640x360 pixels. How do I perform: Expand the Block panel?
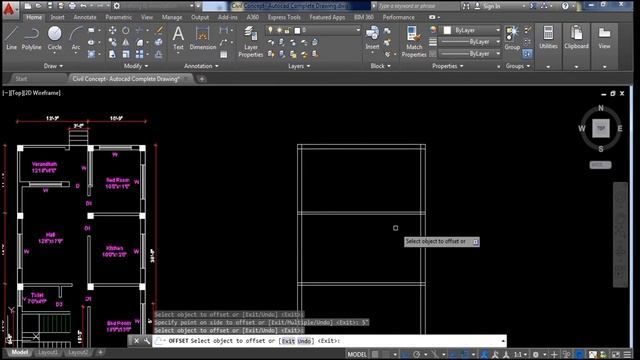(381, 66)
